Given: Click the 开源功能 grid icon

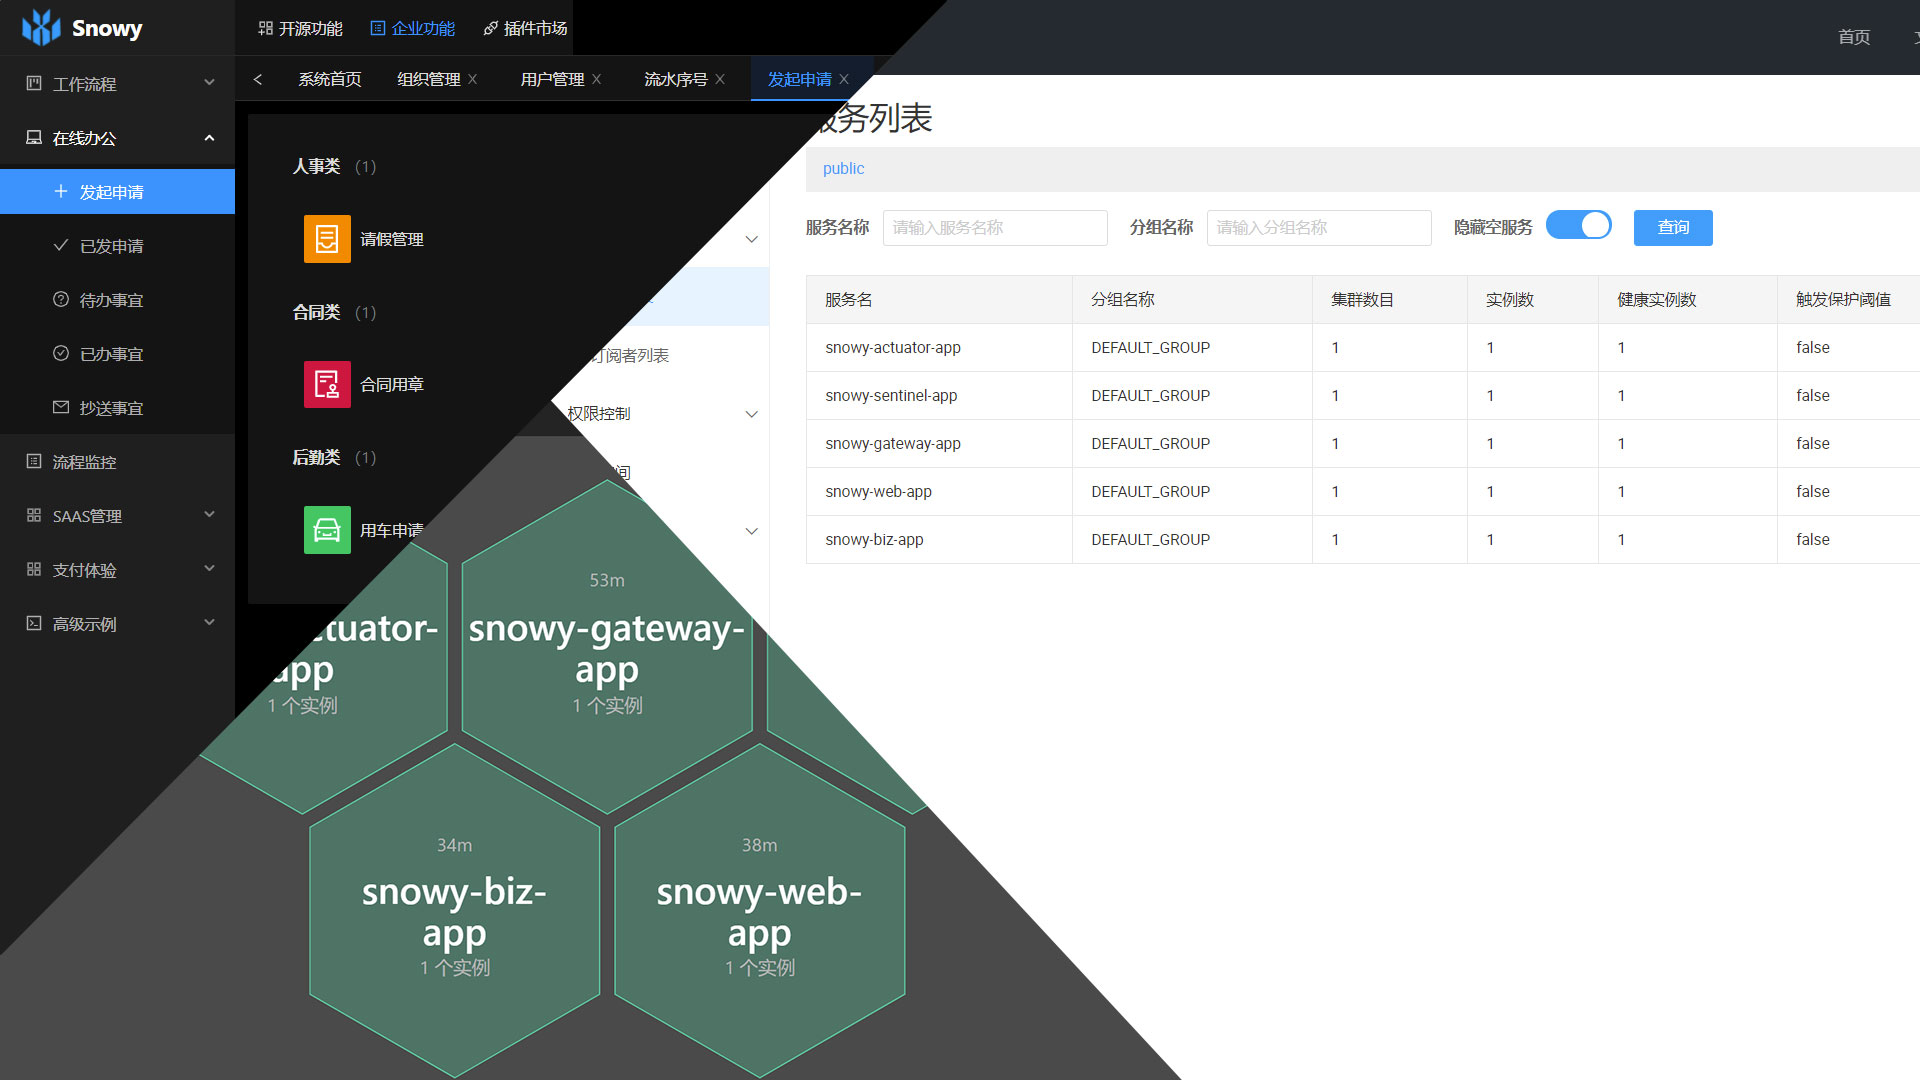Looking at the screenshot, I should (265, 29).
